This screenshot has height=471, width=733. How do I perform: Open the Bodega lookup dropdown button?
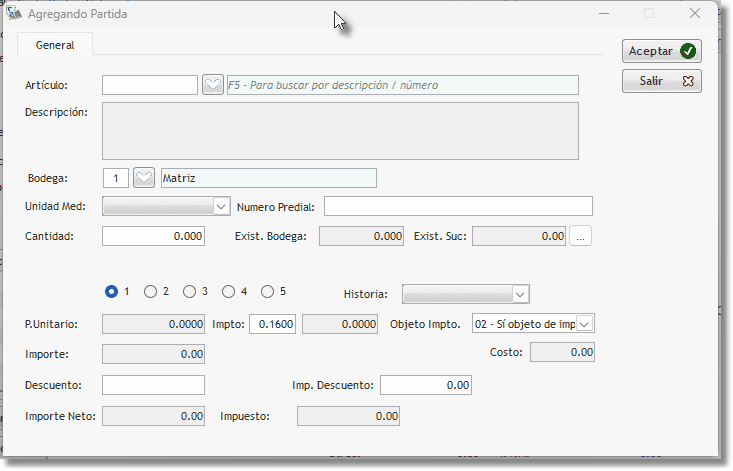[x=144, y=178]
